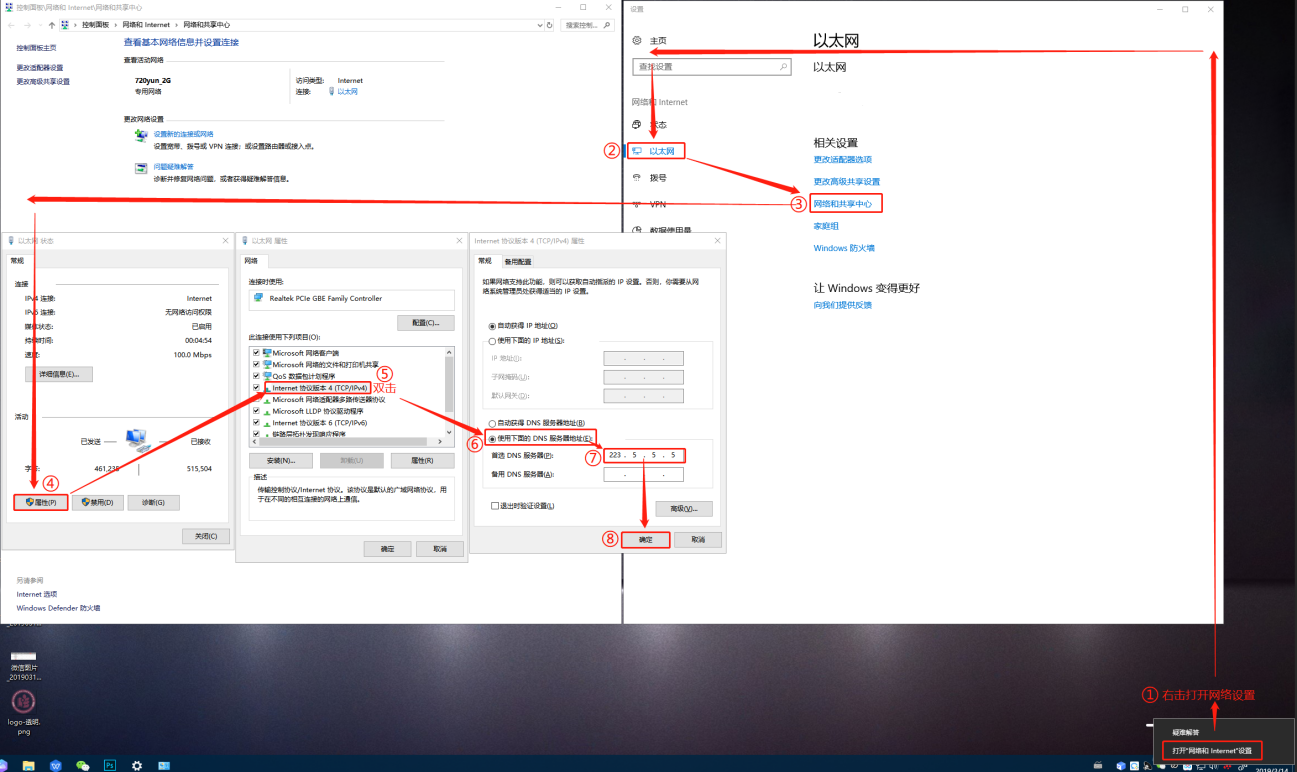
Task: Select 状态 in Settings sidebar
Action: pyautogui.click(x=658, y=125)
